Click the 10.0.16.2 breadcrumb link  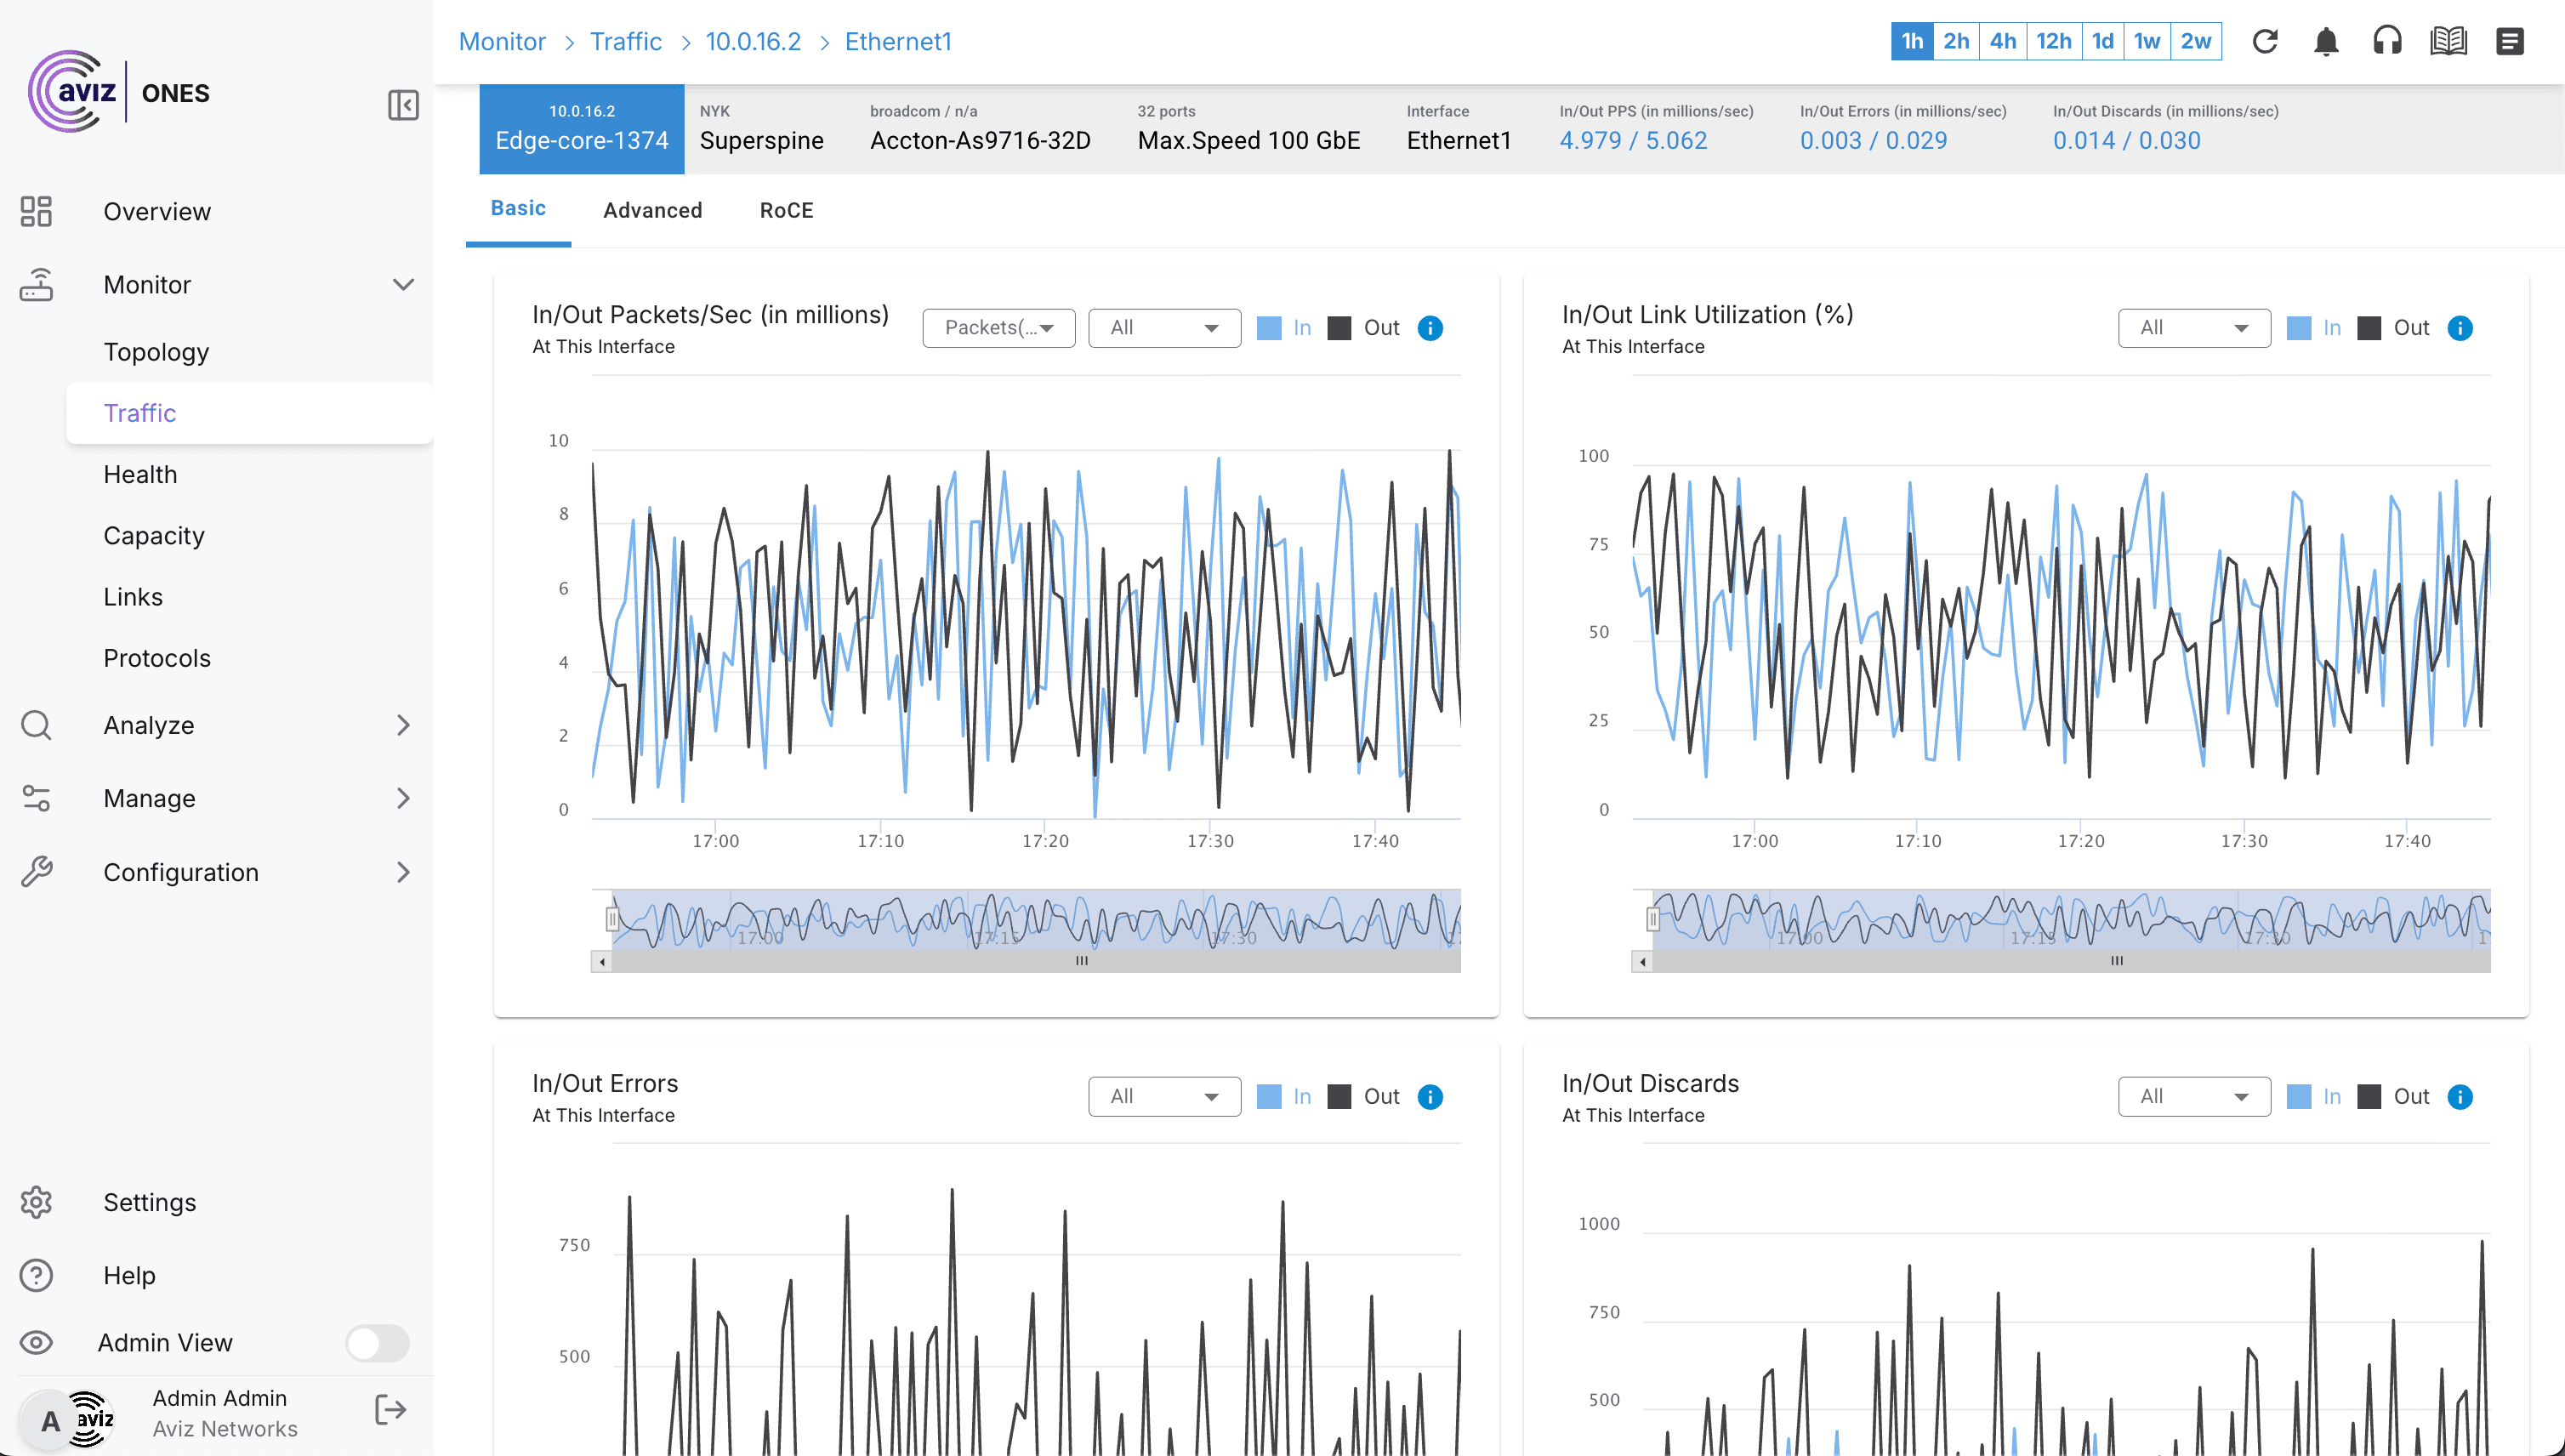(752, 41)
